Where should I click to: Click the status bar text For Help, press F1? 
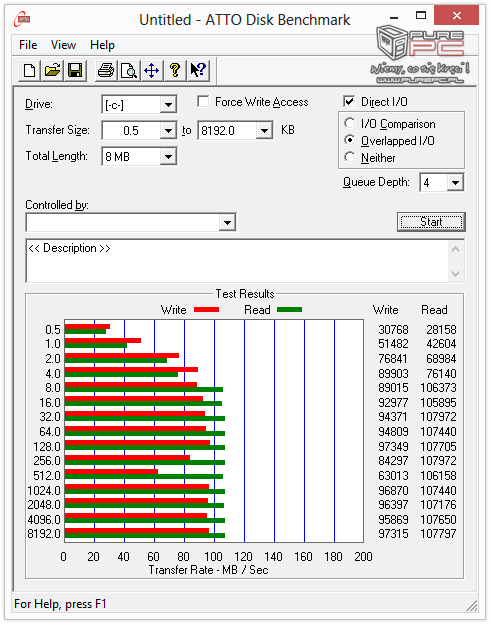coord(60,604)
